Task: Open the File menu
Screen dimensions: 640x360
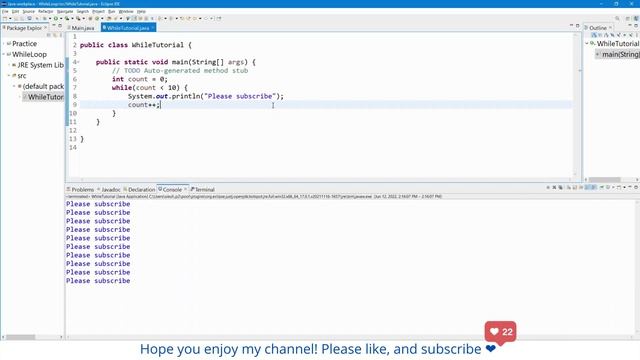Action: [5, 11]
